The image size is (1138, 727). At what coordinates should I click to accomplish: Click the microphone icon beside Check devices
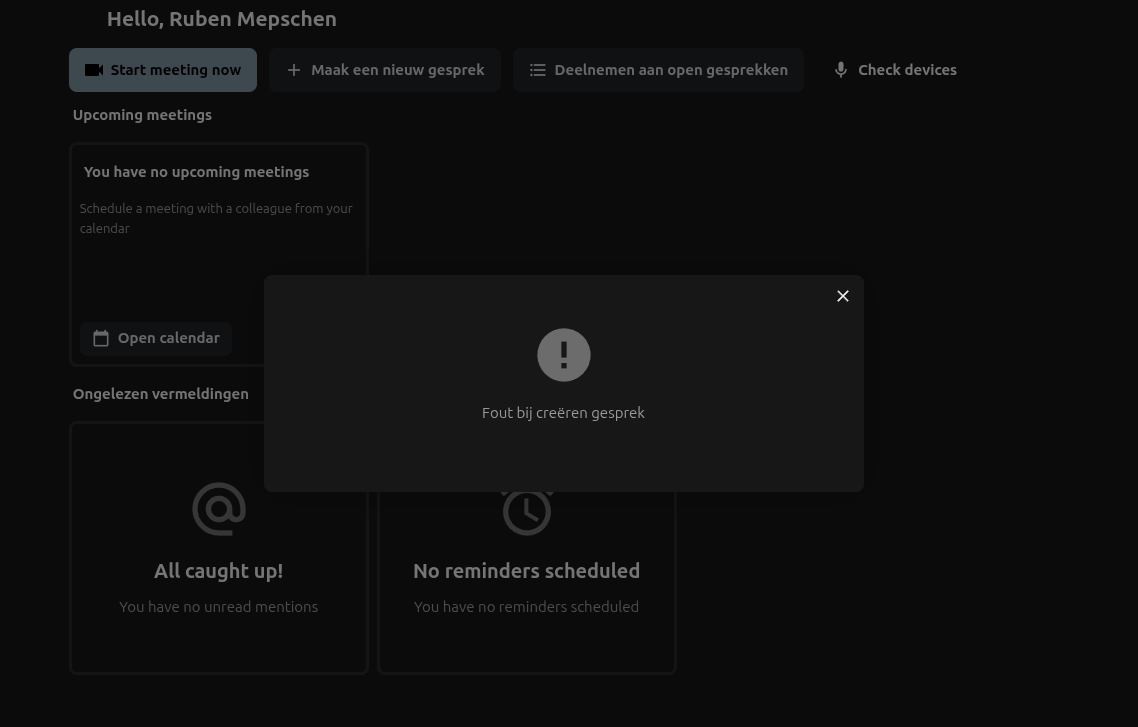[841, 70]
